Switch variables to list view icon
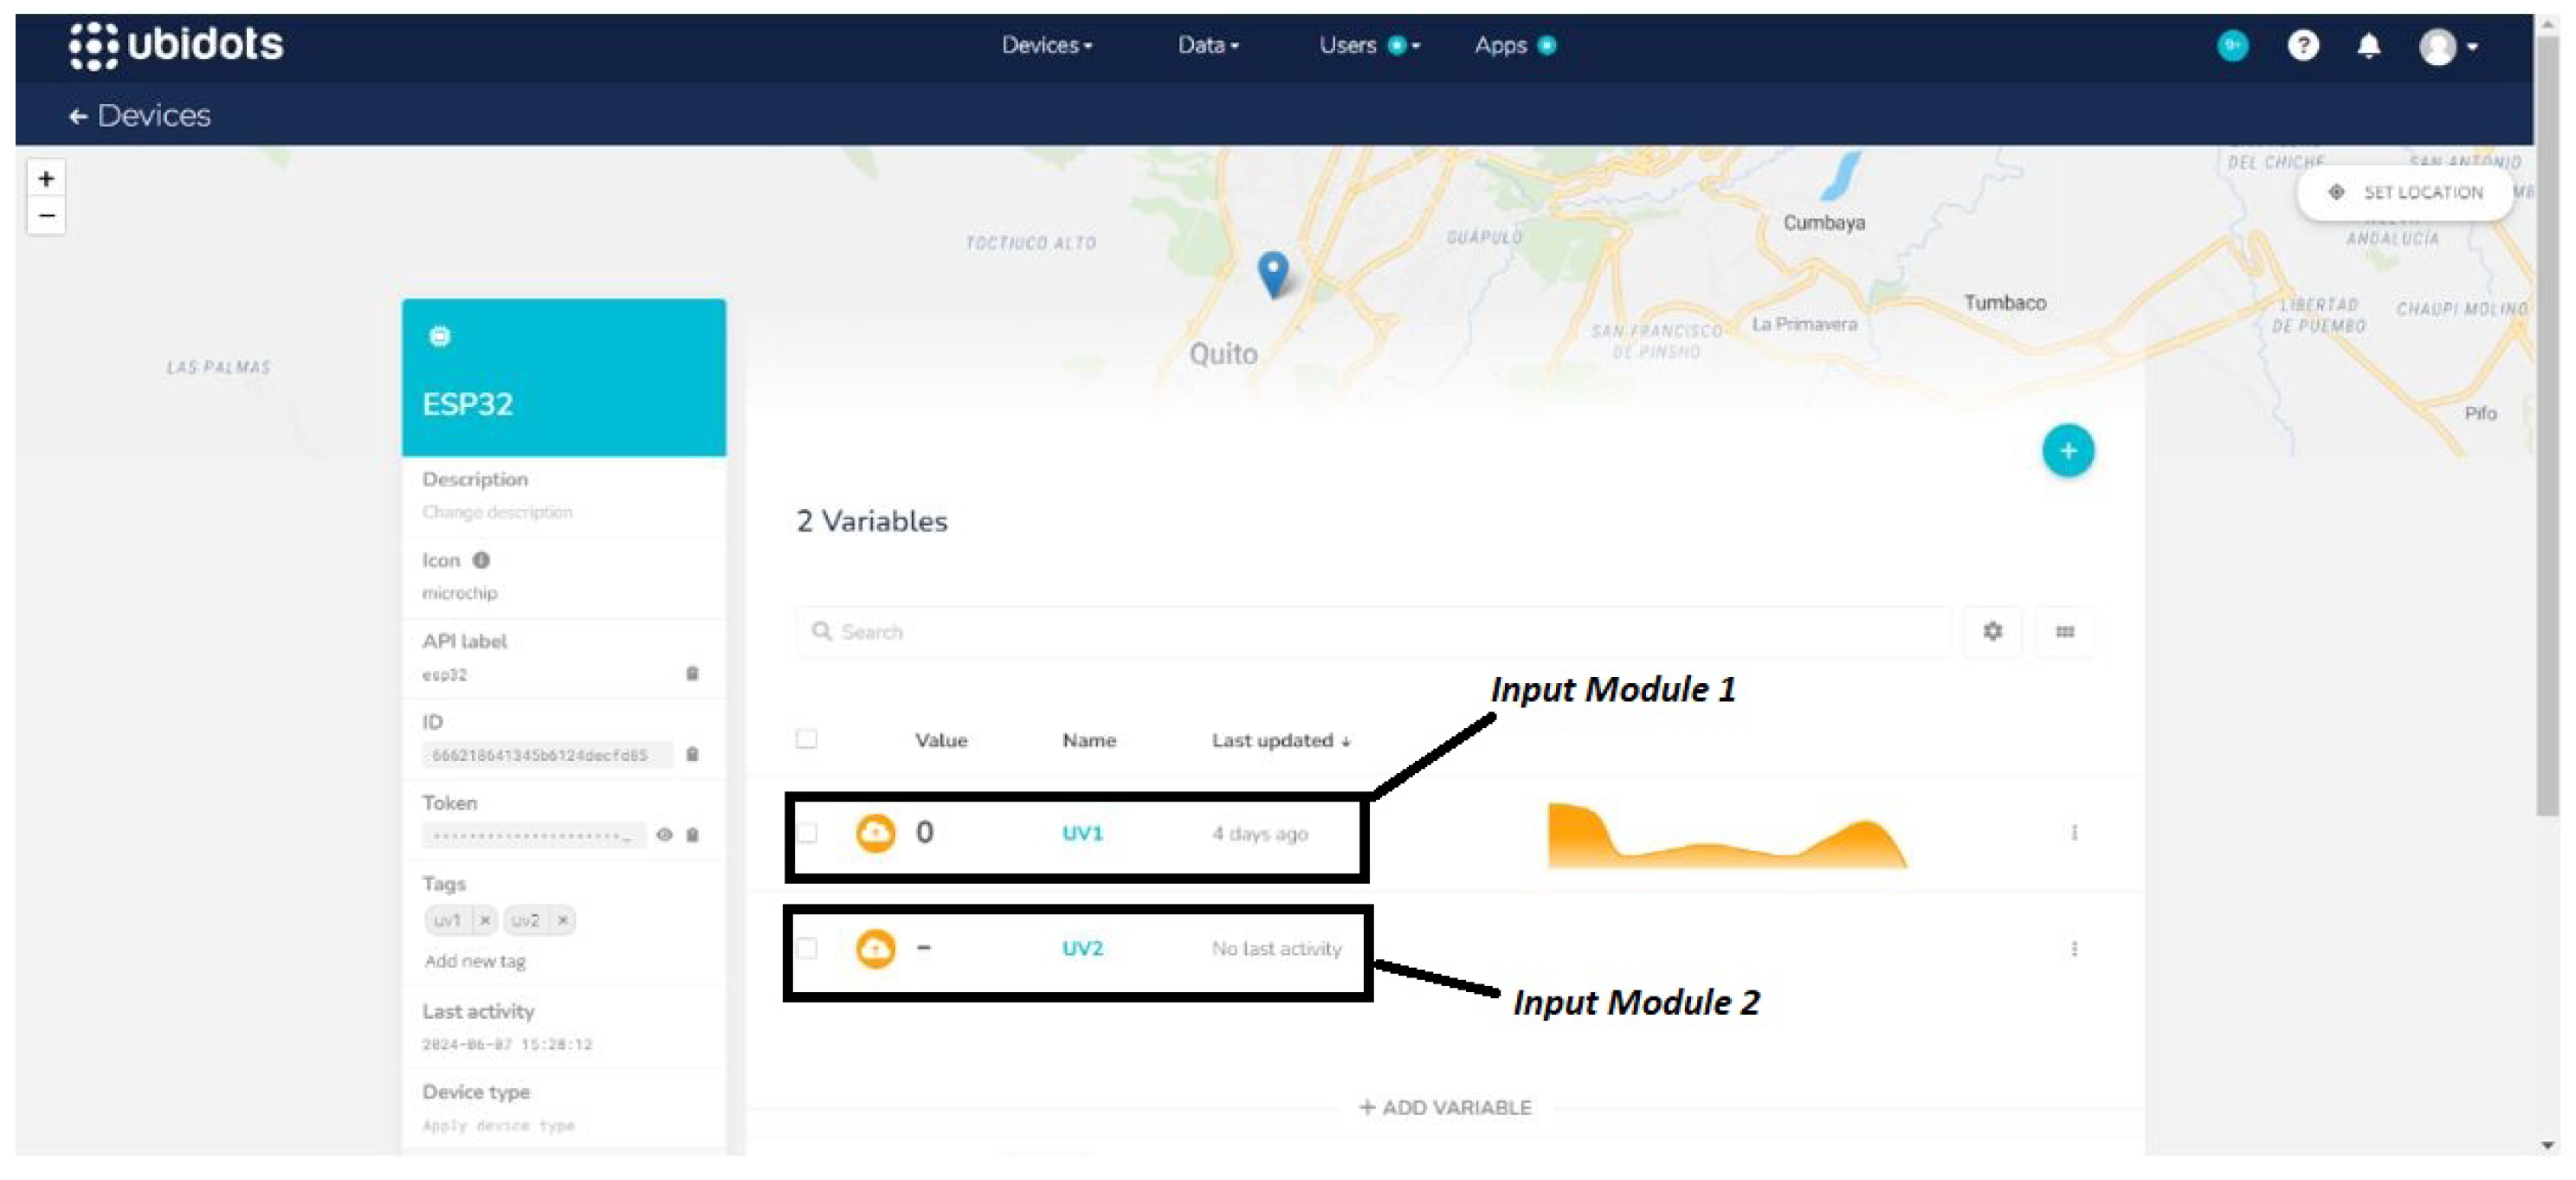This screenshot has width=2576, height=1180. coord(2064,631)
